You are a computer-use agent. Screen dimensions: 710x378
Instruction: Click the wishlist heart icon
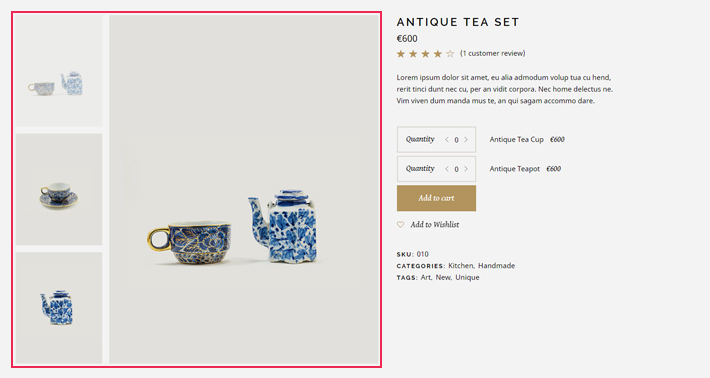[400, 225]
